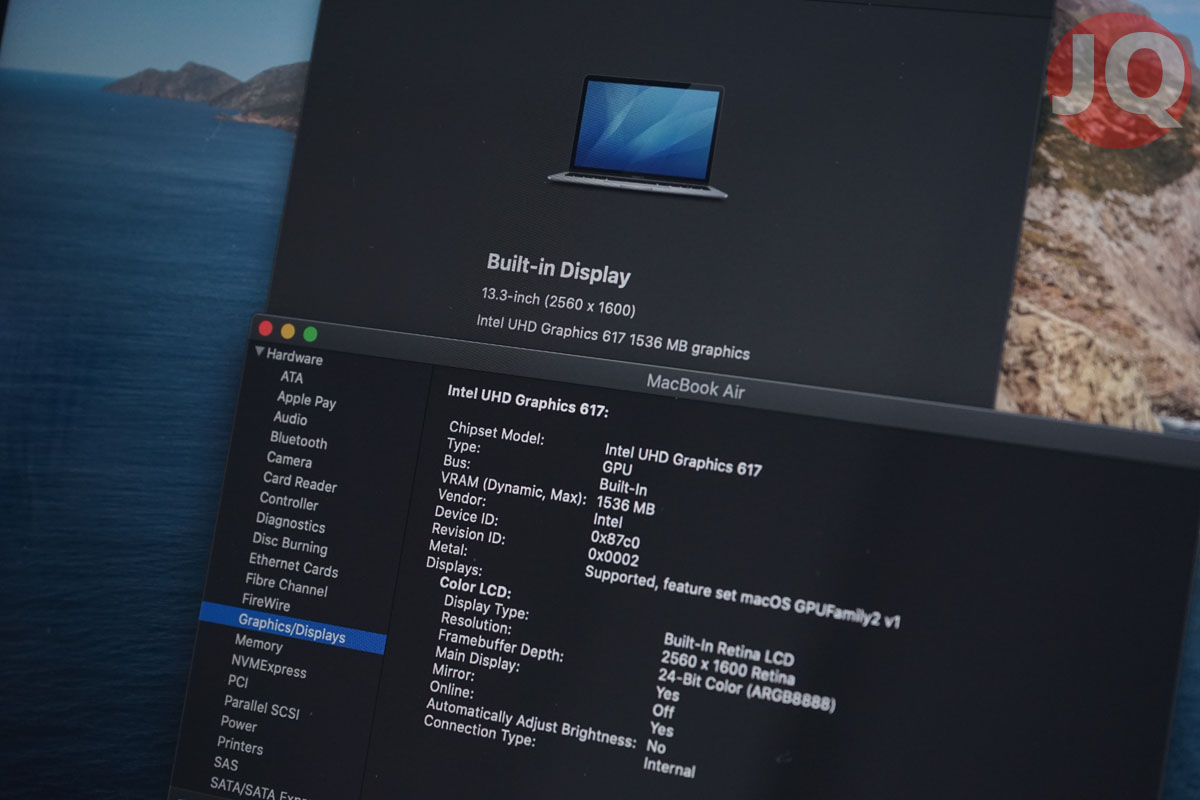Click the 2560 x 1600 Retina value
Viewport: 1200px width, 800px height.
click(727, 668)
